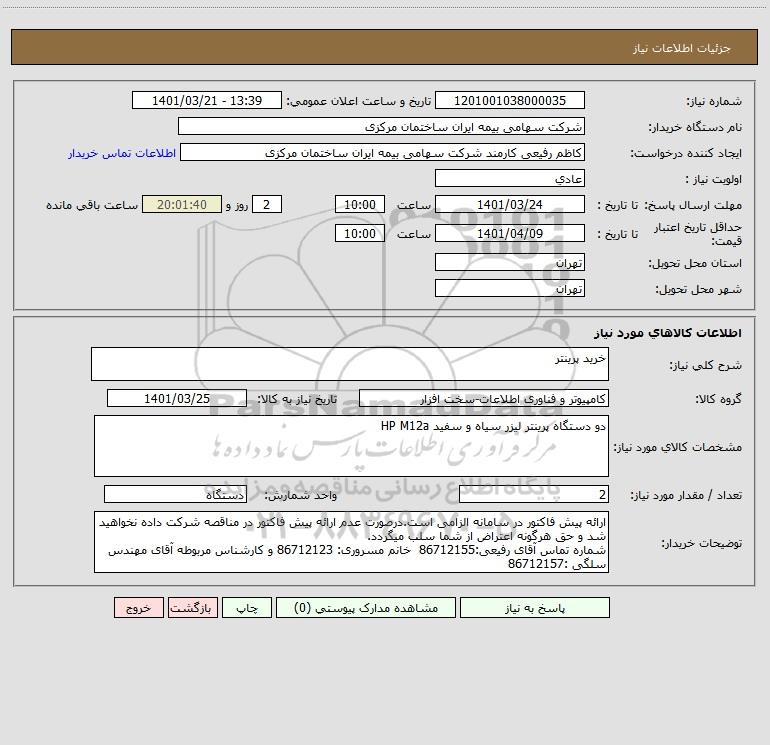The width and height of the screenshot is (770, 745).
Task: Click the remaining days field showing 2
Action: (x=267, y=205)
